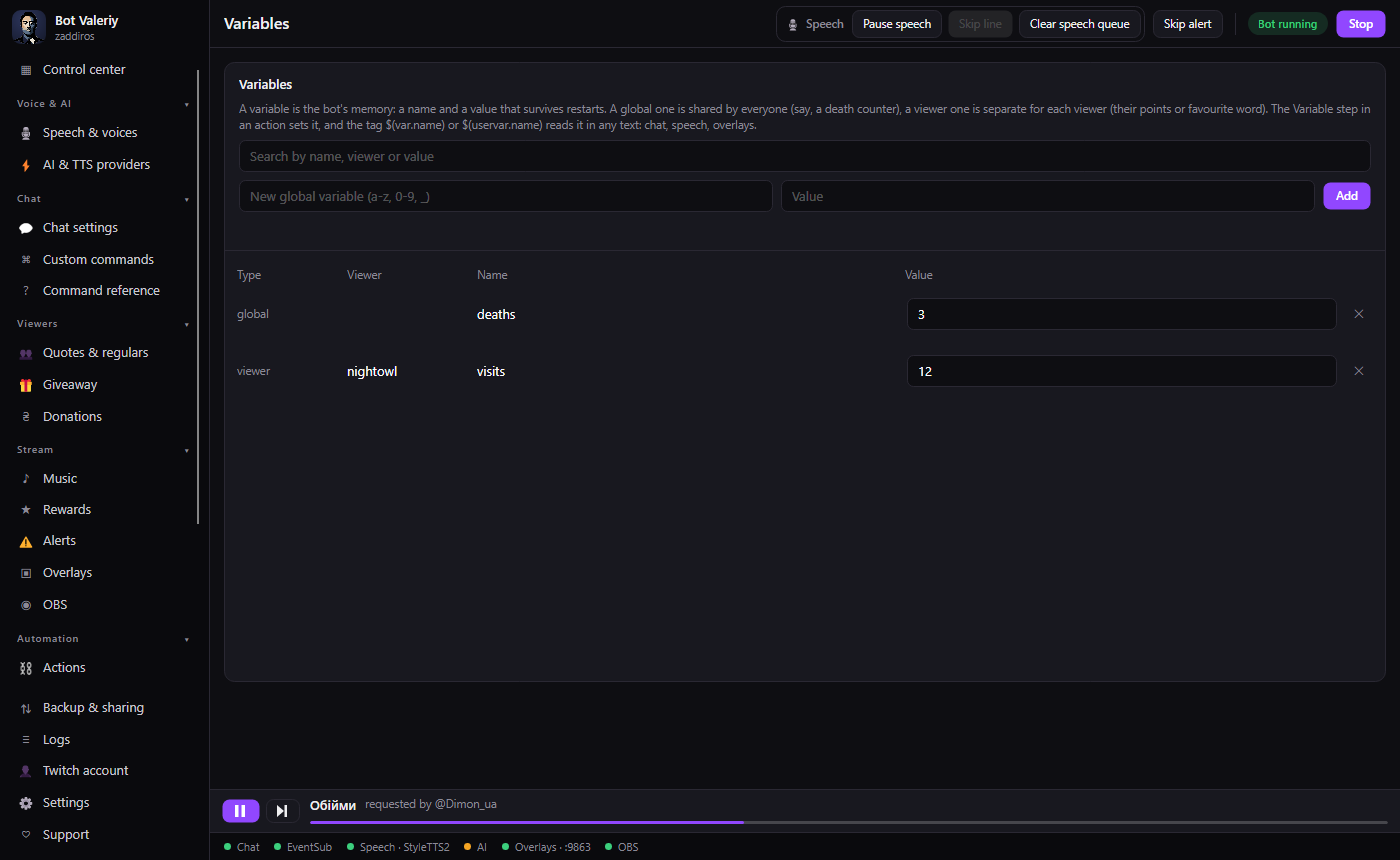The height and width of the screenshot is (860, 1400).
Task: Add the new global variable
Action: point(1347,196)
